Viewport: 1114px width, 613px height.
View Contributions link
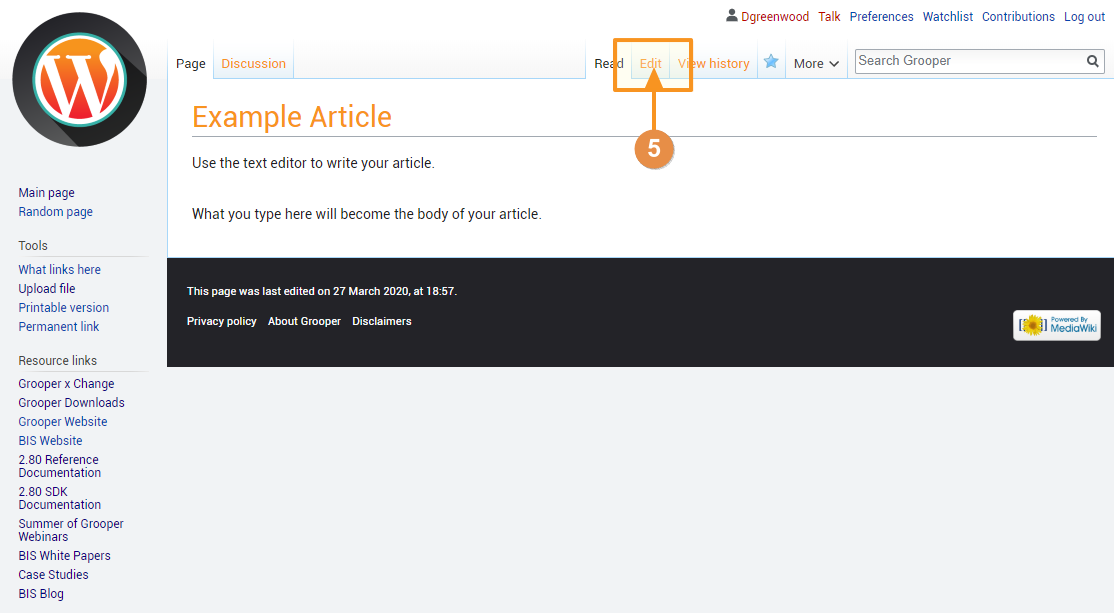click(x=1018, y=16)
